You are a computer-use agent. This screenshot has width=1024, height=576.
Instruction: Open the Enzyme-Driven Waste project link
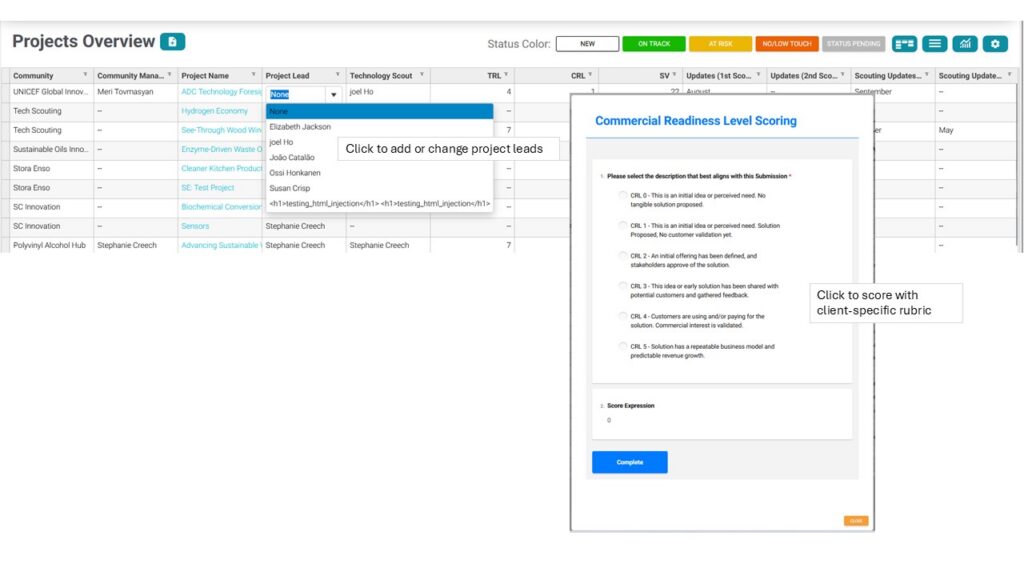pyautogui.click(x=221, y=150)
